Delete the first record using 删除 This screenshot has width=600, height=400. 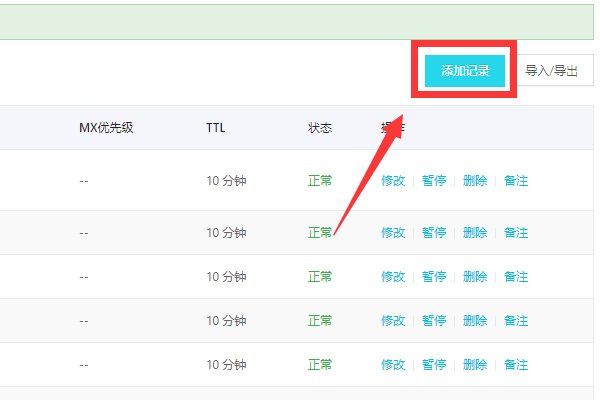coord(475,181)
